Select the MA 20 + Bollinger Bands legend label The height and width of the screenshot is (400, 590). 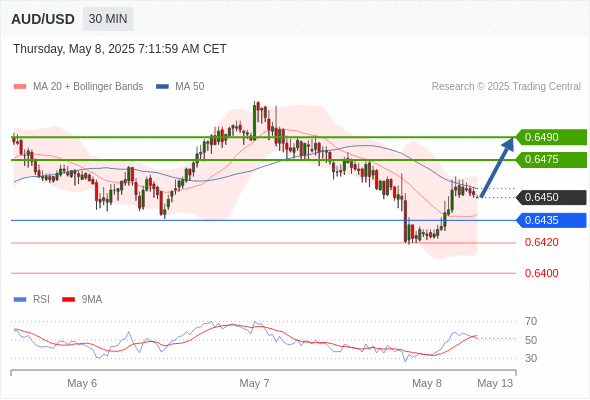[x=88, y=87]
